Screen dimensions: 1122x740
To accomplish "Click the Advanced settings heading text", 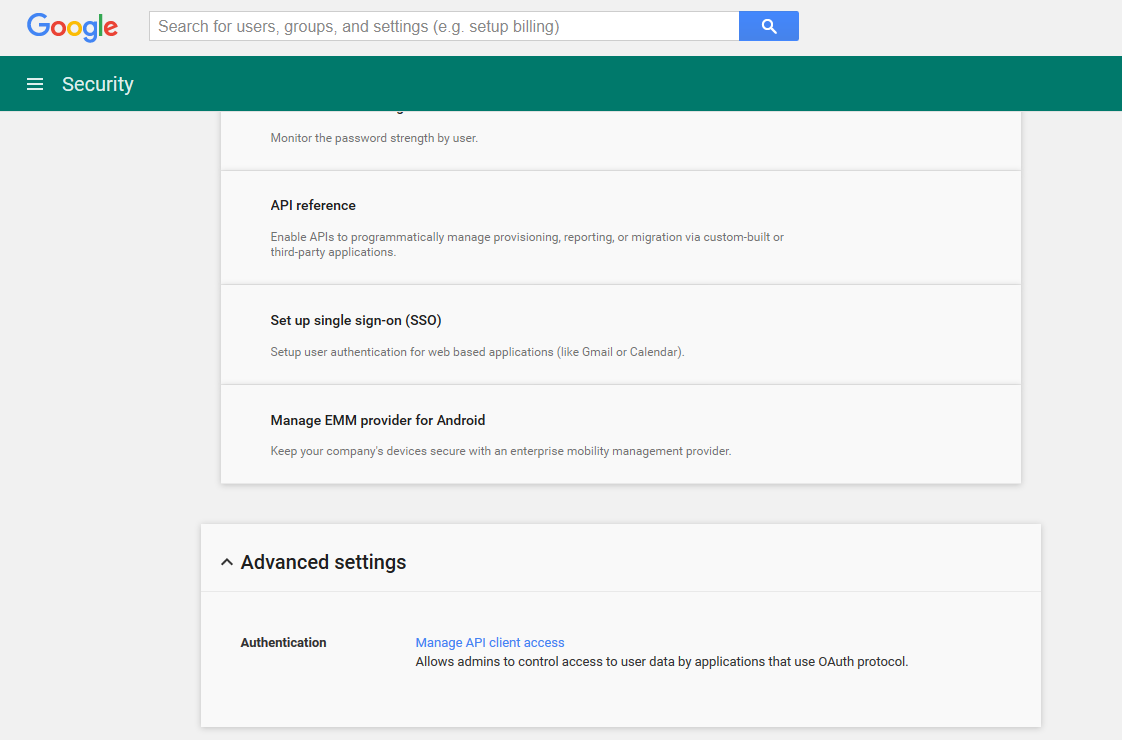I will tap(323, 562).
